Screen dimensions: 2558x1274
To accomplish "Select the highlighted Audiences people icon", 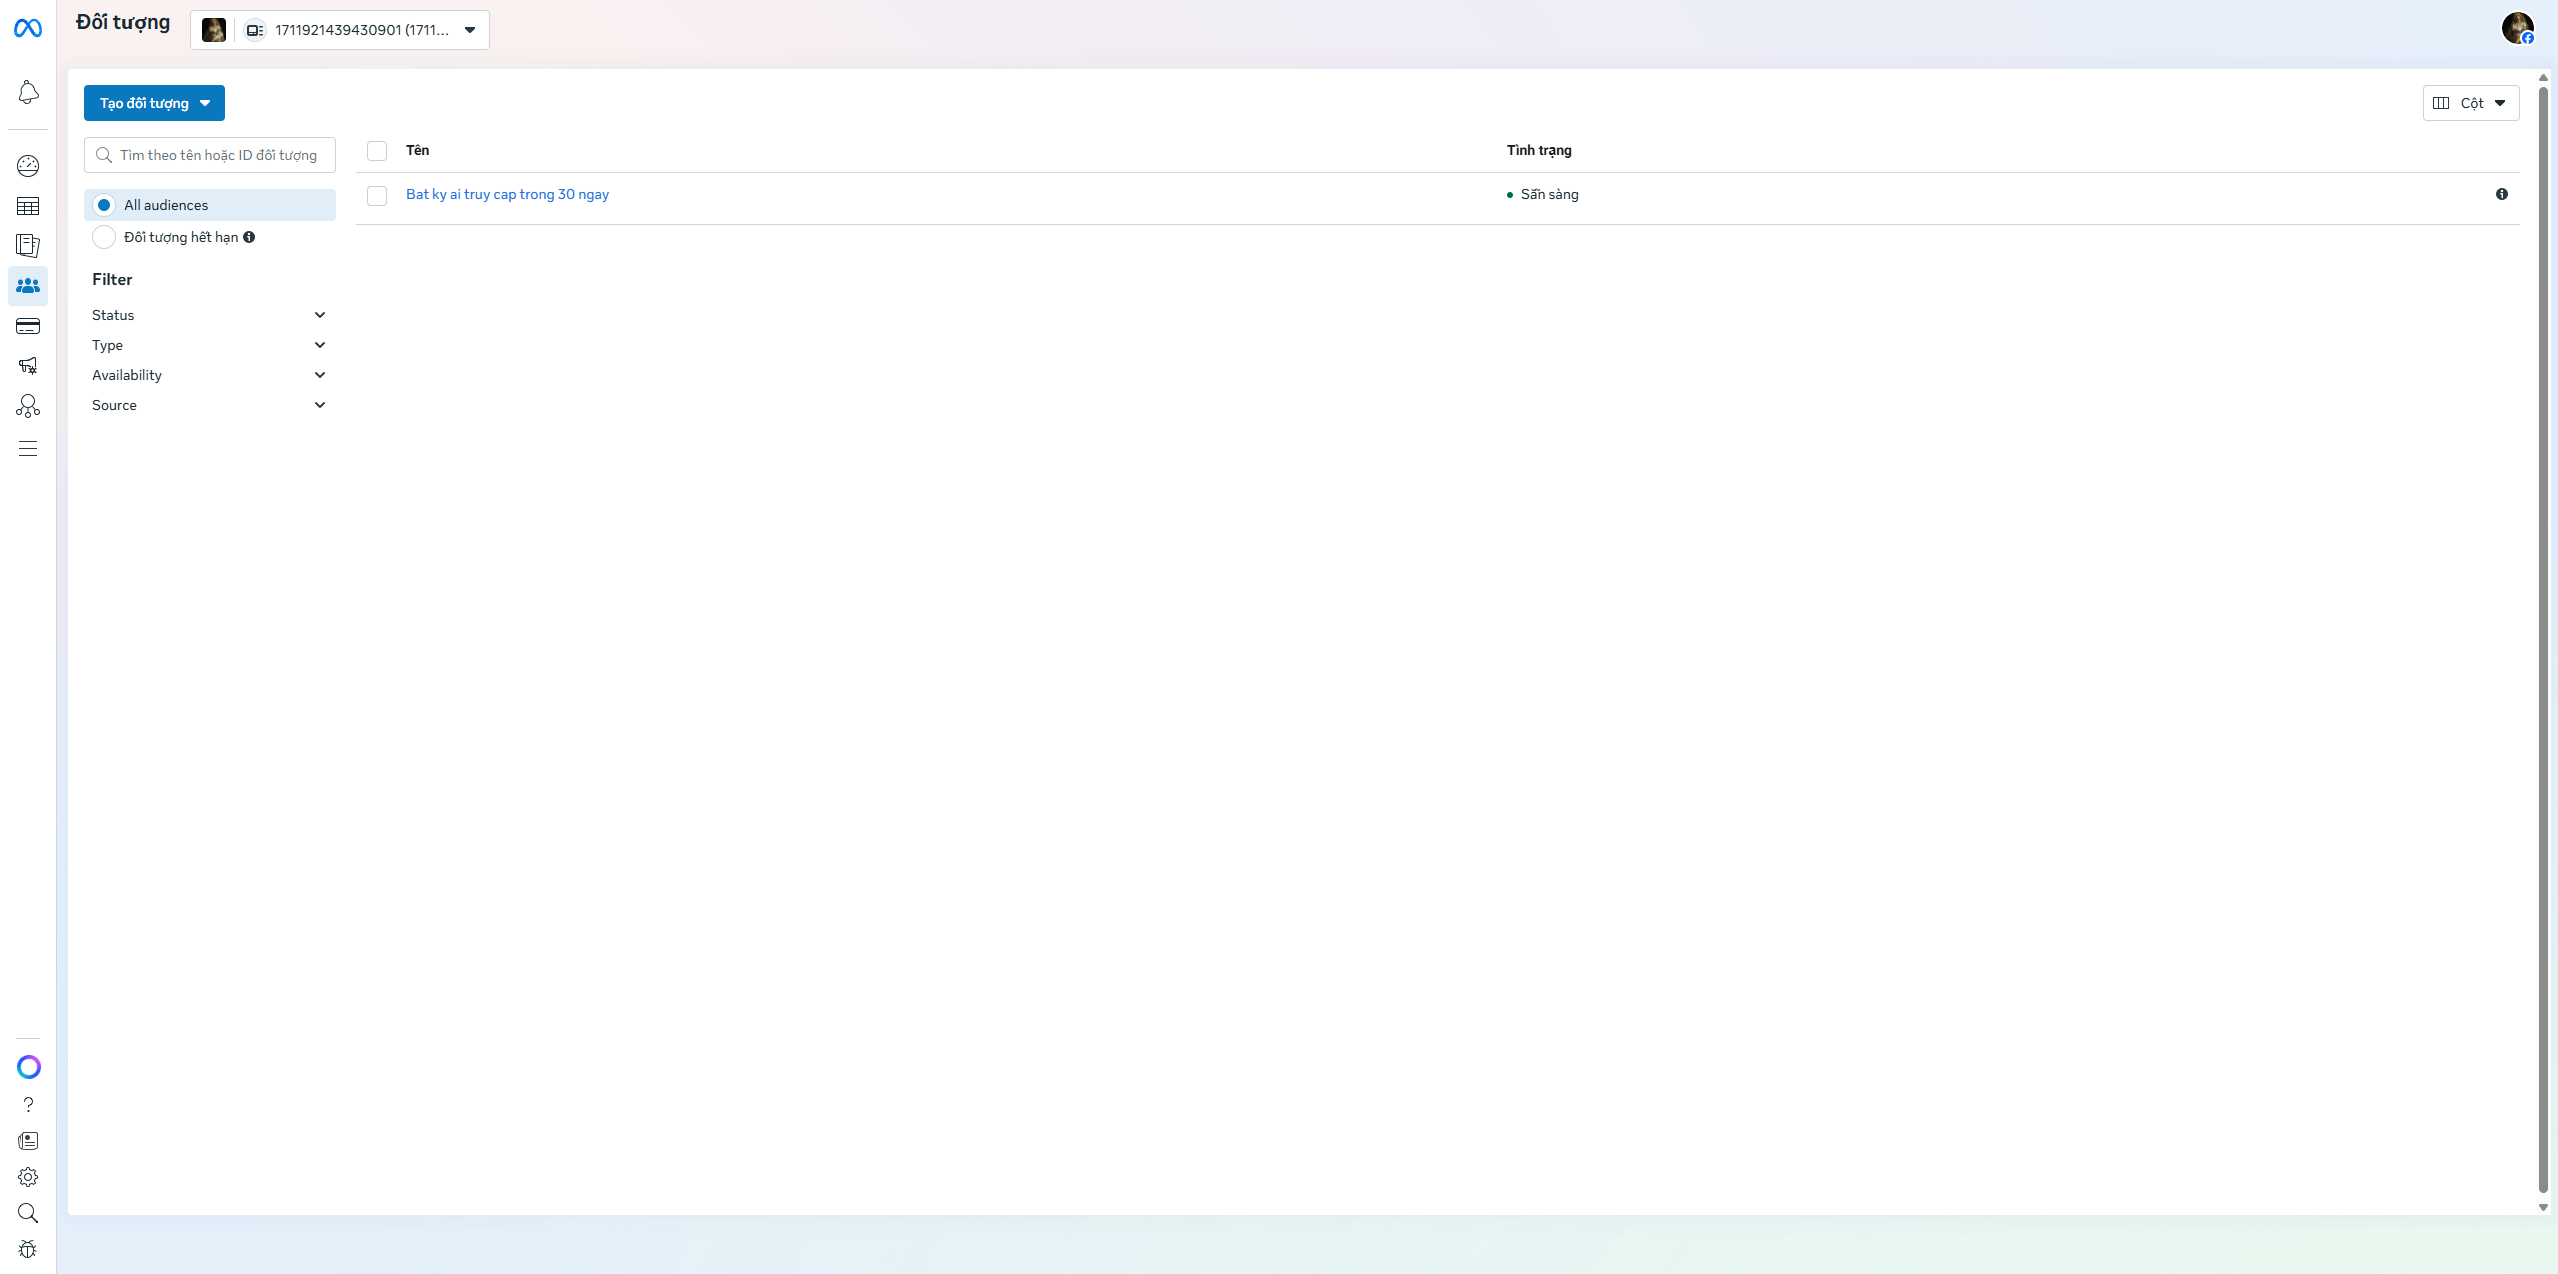I will coord(29,285).
